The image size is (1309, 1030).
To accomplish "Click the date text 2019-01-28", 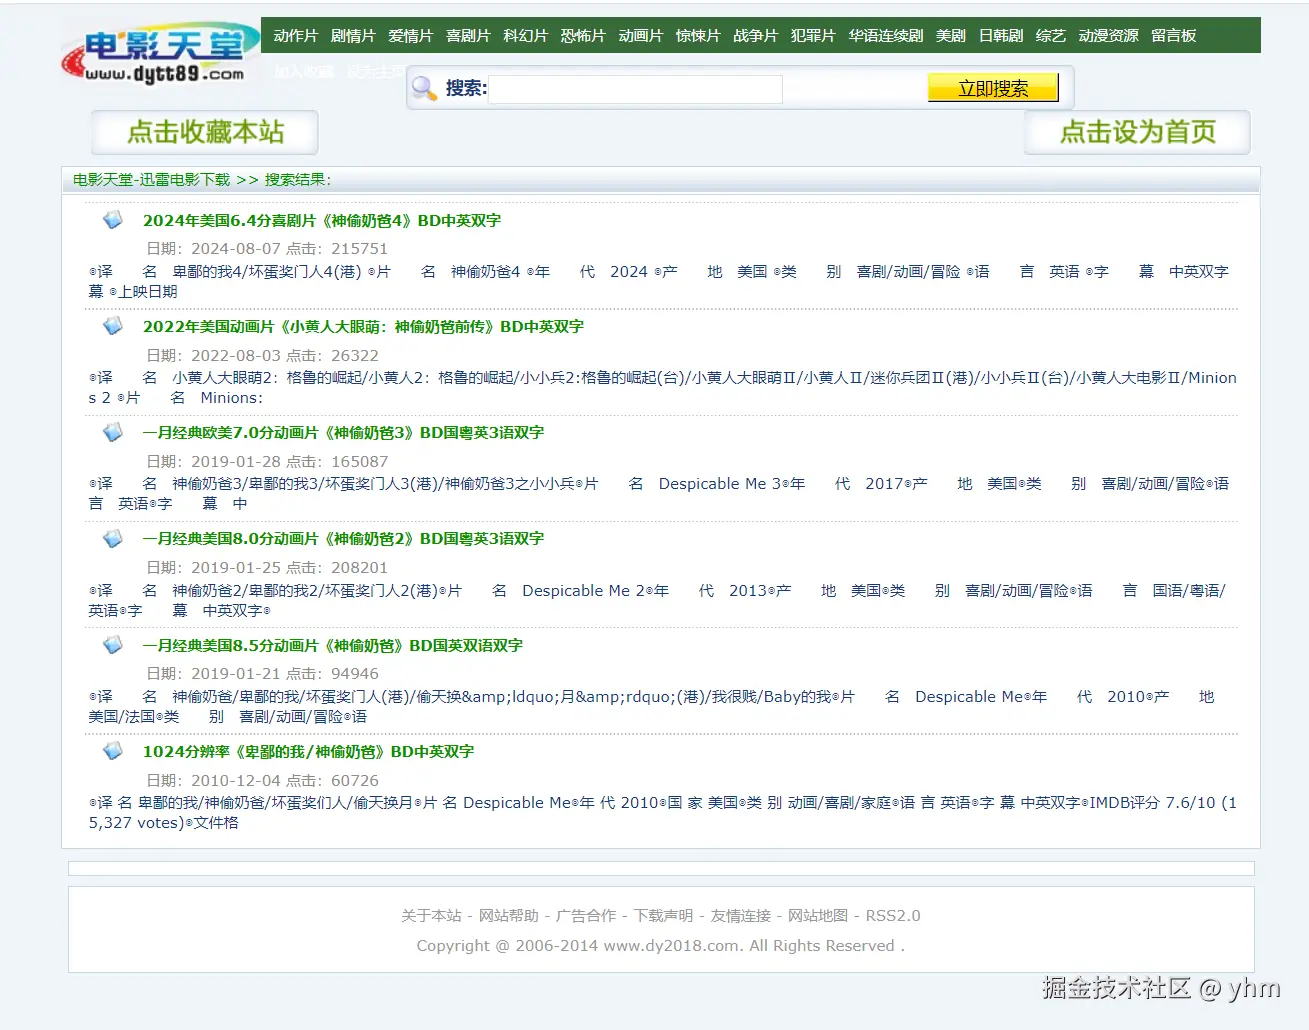I will (x=236, y=461).
